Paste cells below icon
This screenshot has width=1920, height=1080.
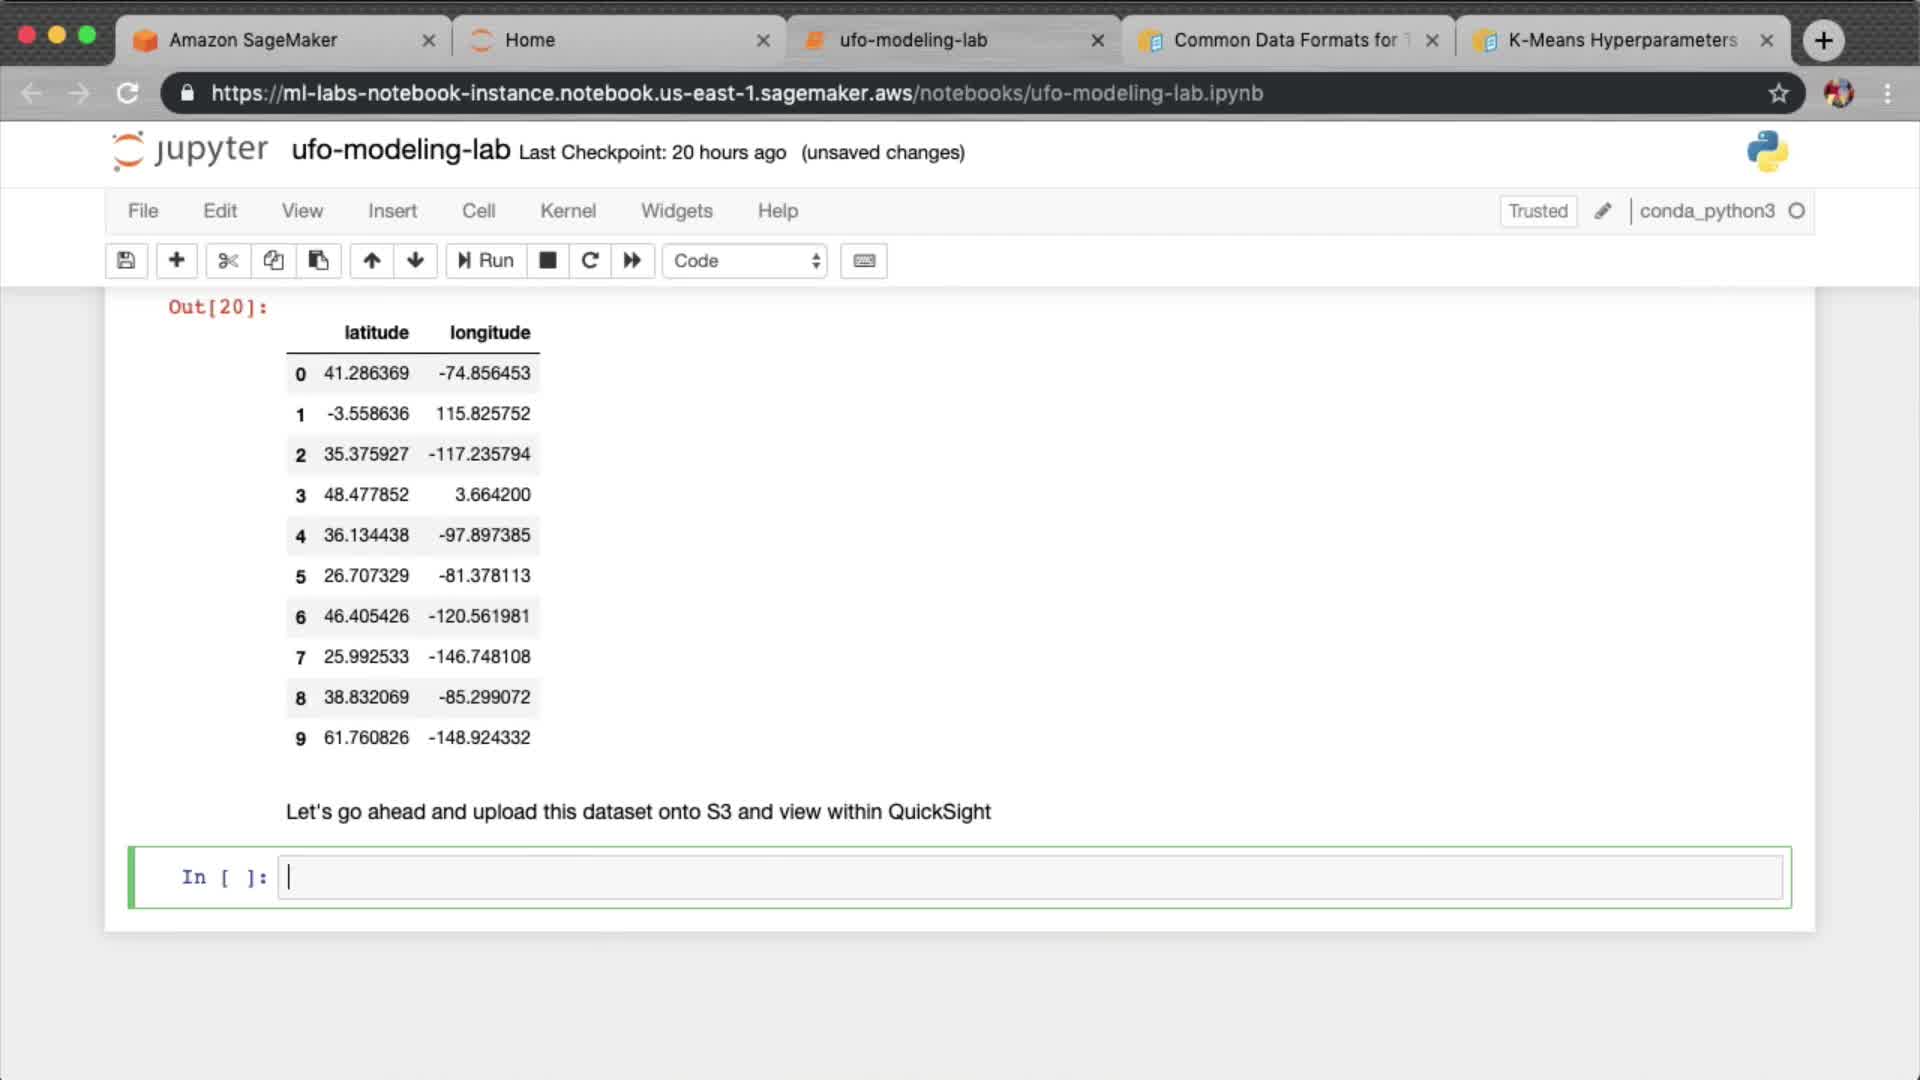[318, 261]
